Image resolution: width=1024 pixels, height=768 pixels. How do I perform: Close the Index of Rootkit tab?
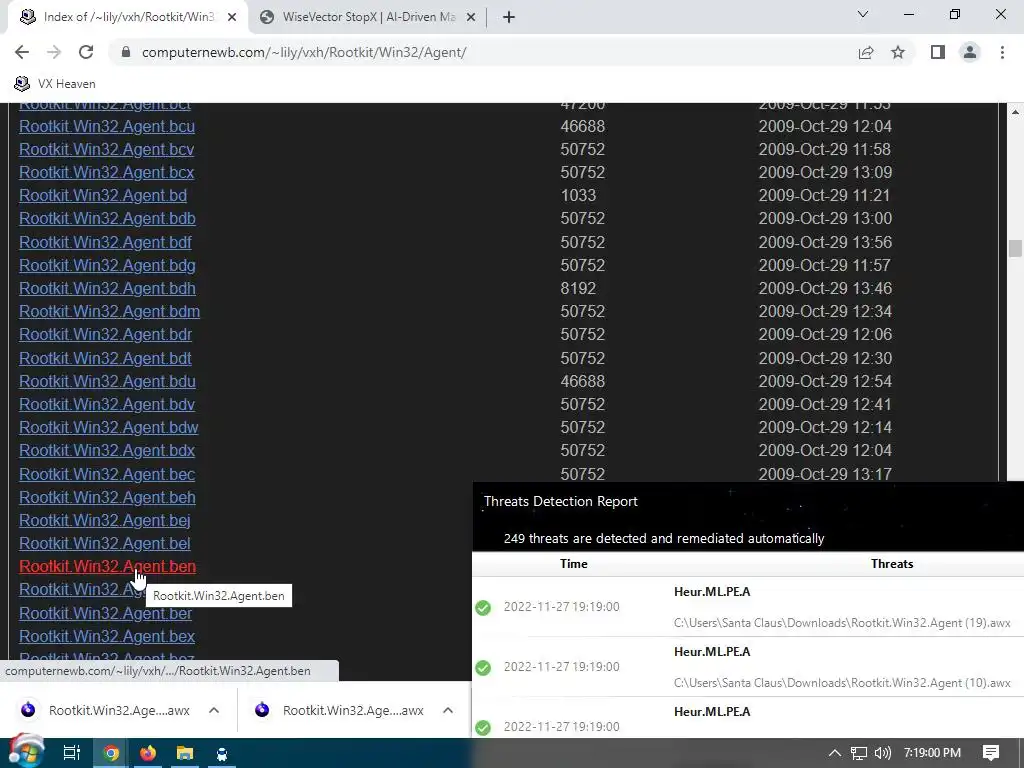[232, 18]
